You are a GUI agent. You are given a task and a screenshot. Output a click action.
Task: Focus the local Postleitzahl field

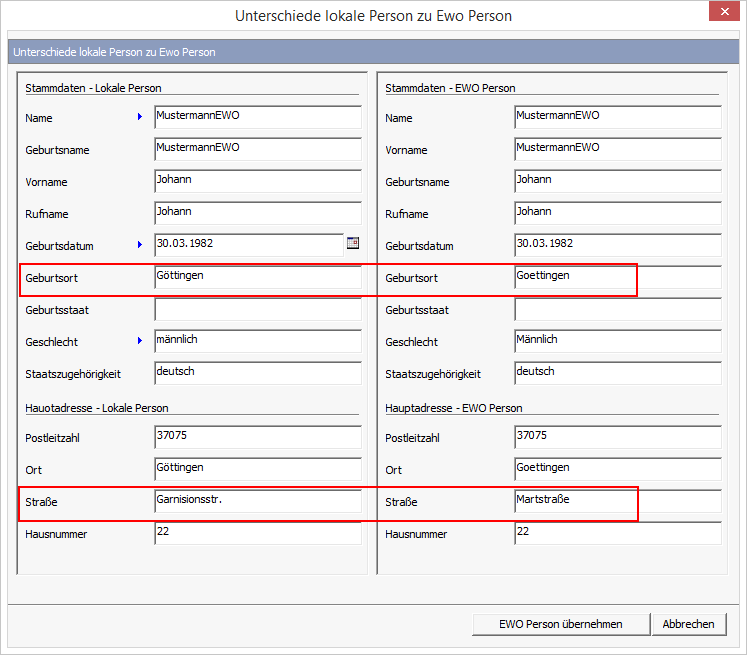tap(257, 437)
